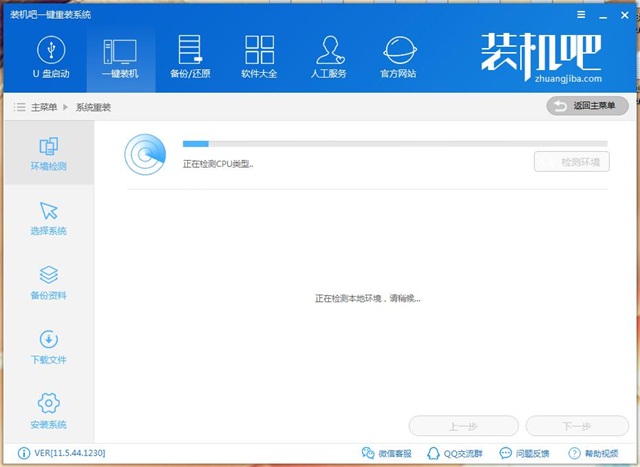Select the 一键装机 one-click install tab
The width and height of the screenshot is (640, 467).
pyautogui.click(x=121, y=58)
